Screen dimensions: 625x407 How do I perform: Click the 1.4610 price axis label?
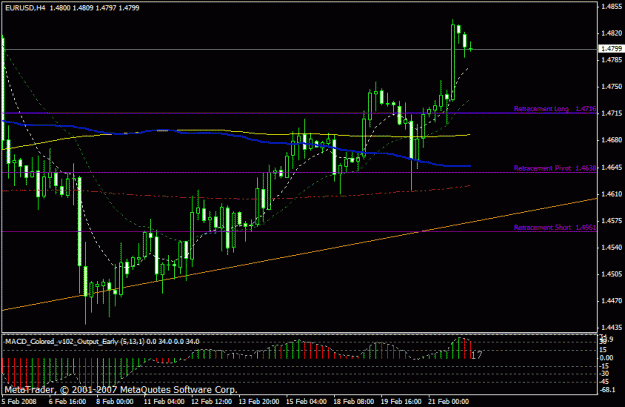(611, 194)
